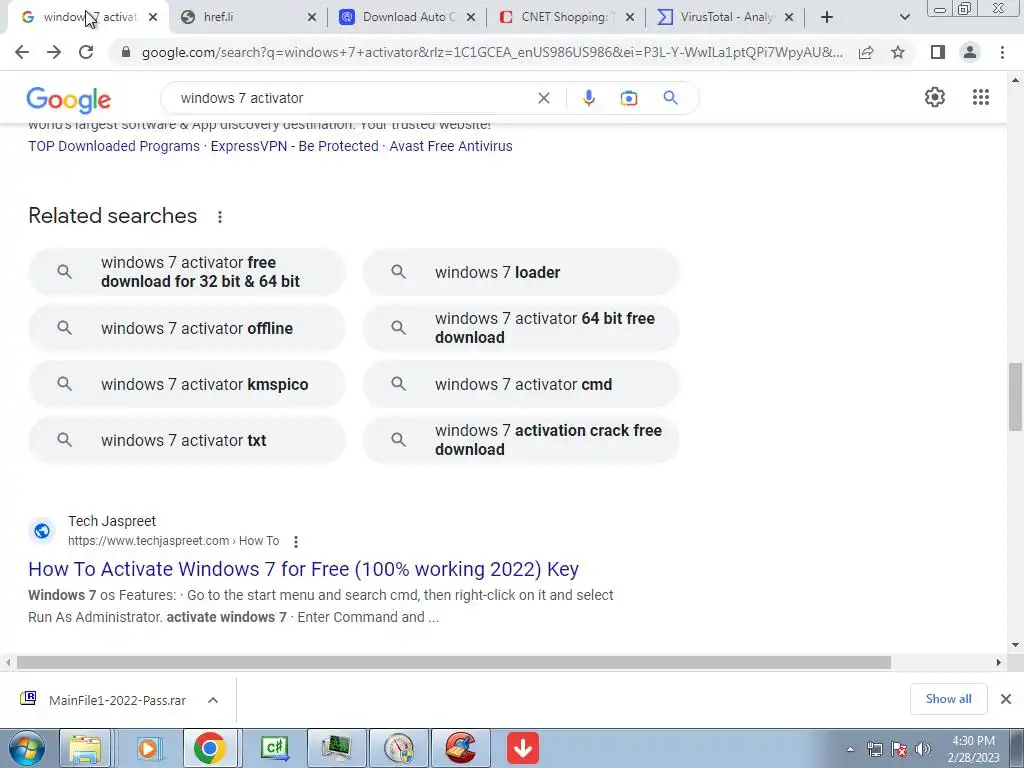The image size is (1024, 768).
Task: Expand MainFile1-2022-Pass.rar download options
Action: click(x=213, y=700)
